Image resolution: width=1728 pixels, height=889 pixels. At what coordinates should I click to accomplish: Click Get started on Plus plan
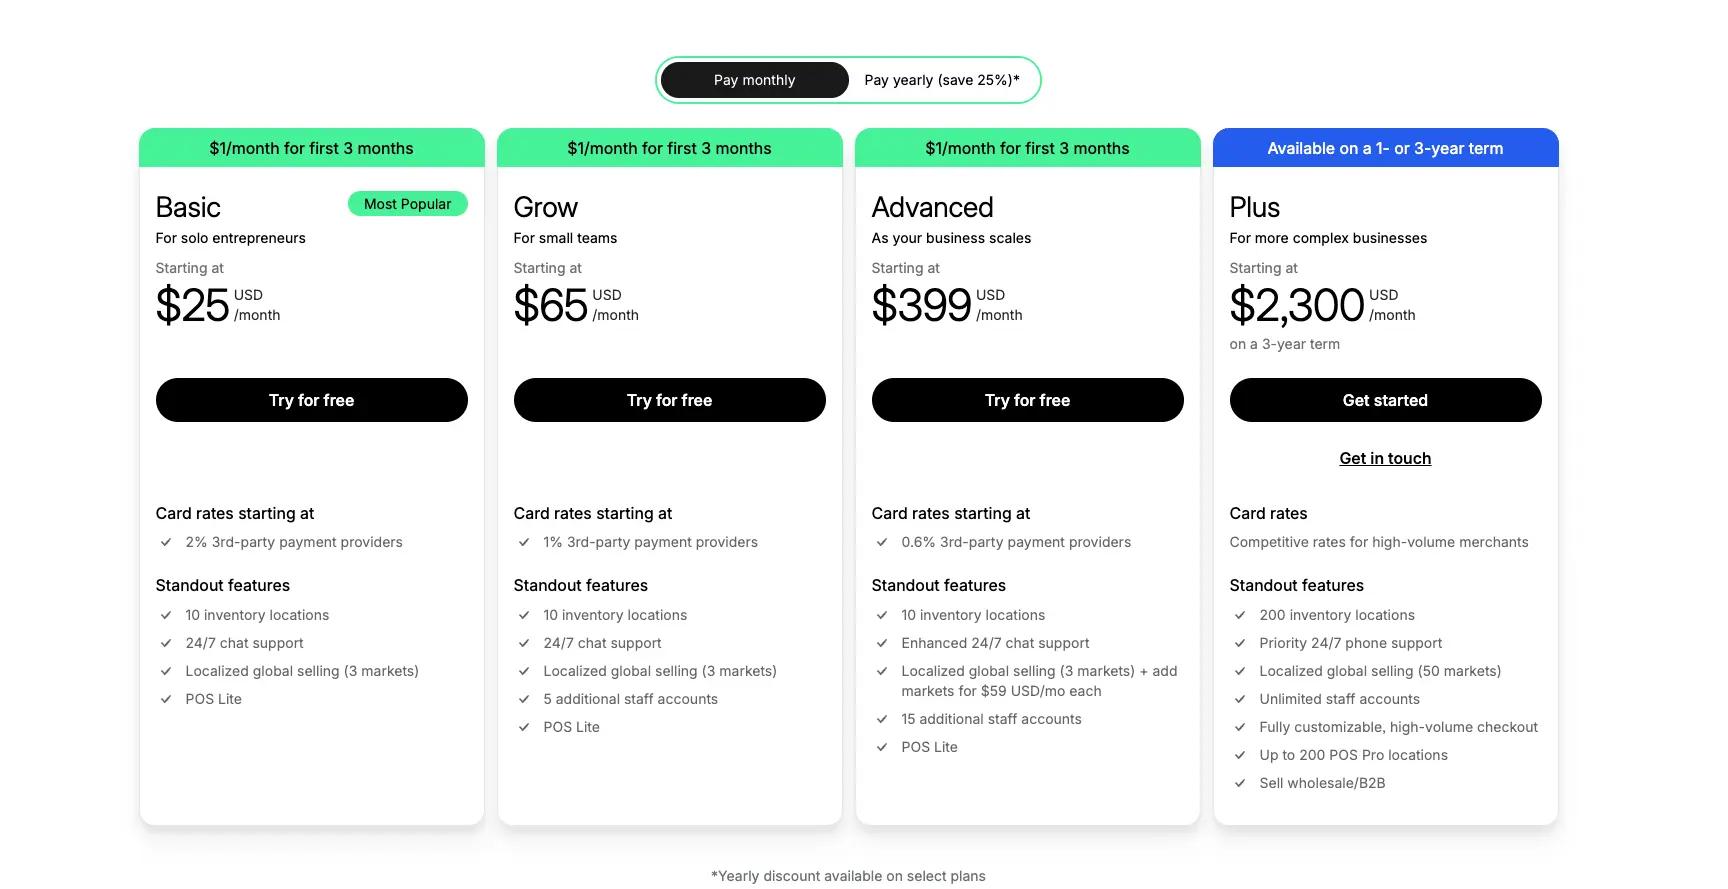(1385, 400)
